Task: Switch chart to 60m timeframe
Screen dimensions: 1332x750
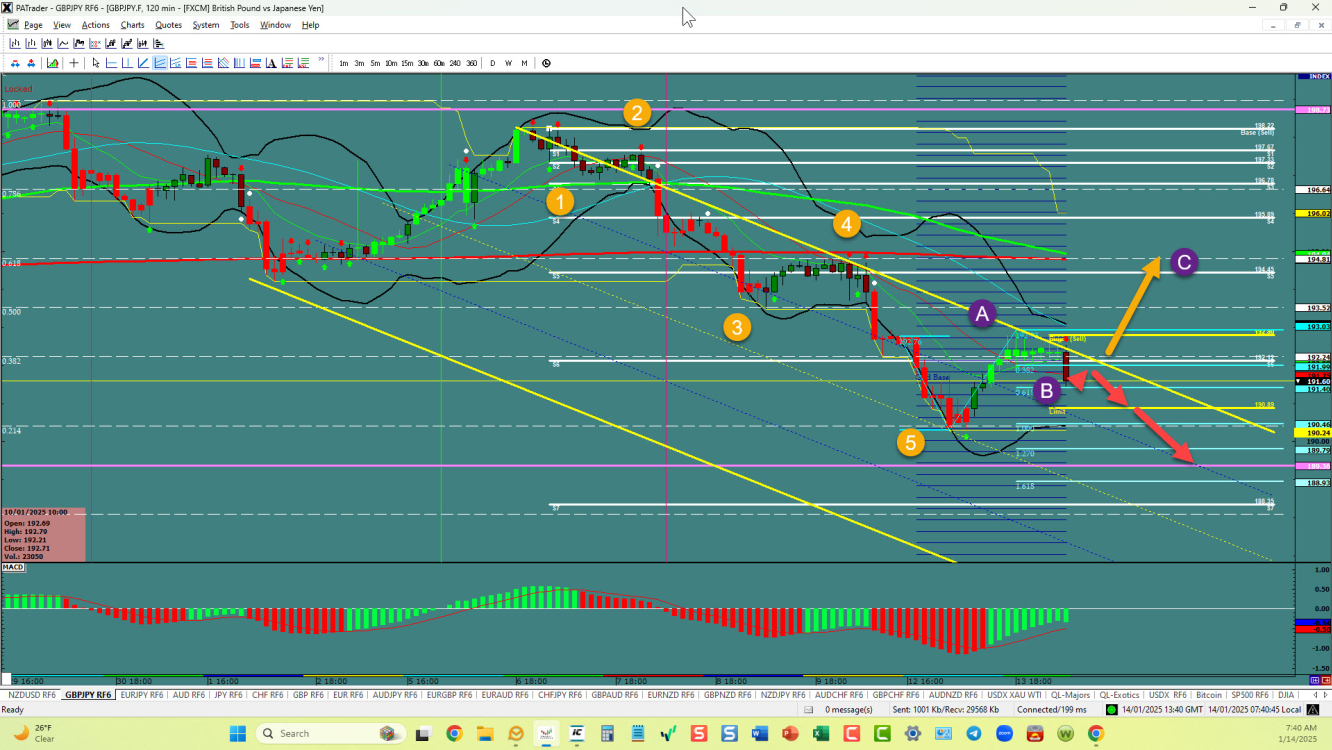Action: click(439, 63)
